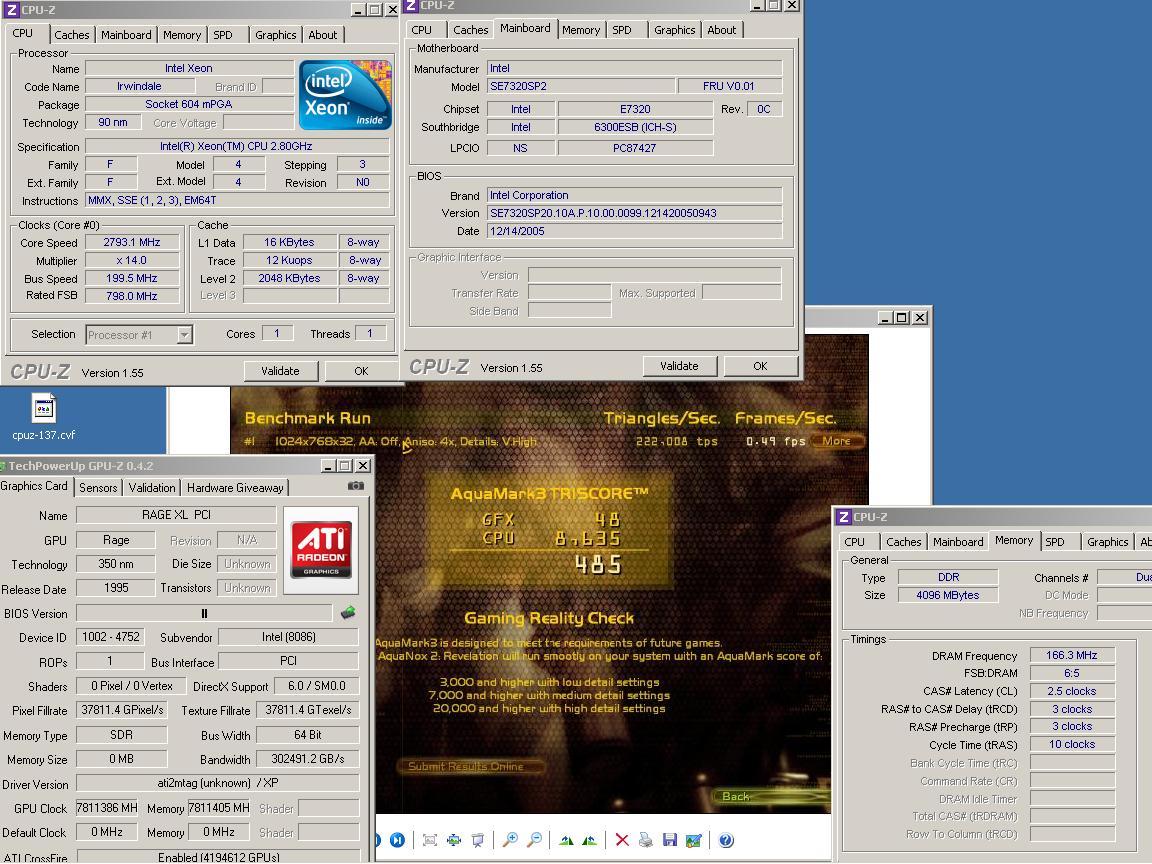Open the Validation tab in GPU-Z
The image size is (1152, 864).
pos(152,488)
